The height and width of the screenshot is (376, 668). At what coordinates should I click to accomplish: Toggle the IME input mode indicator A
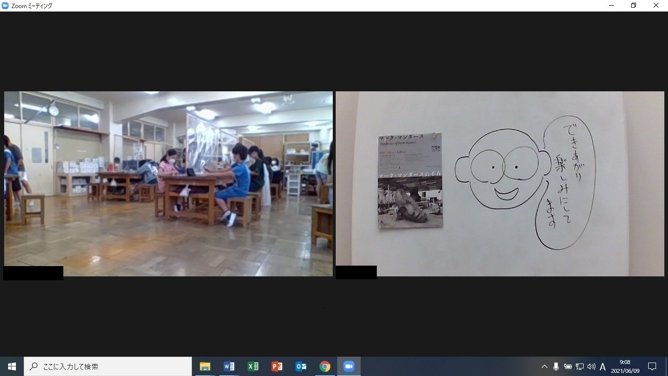[x=602, y=366]
